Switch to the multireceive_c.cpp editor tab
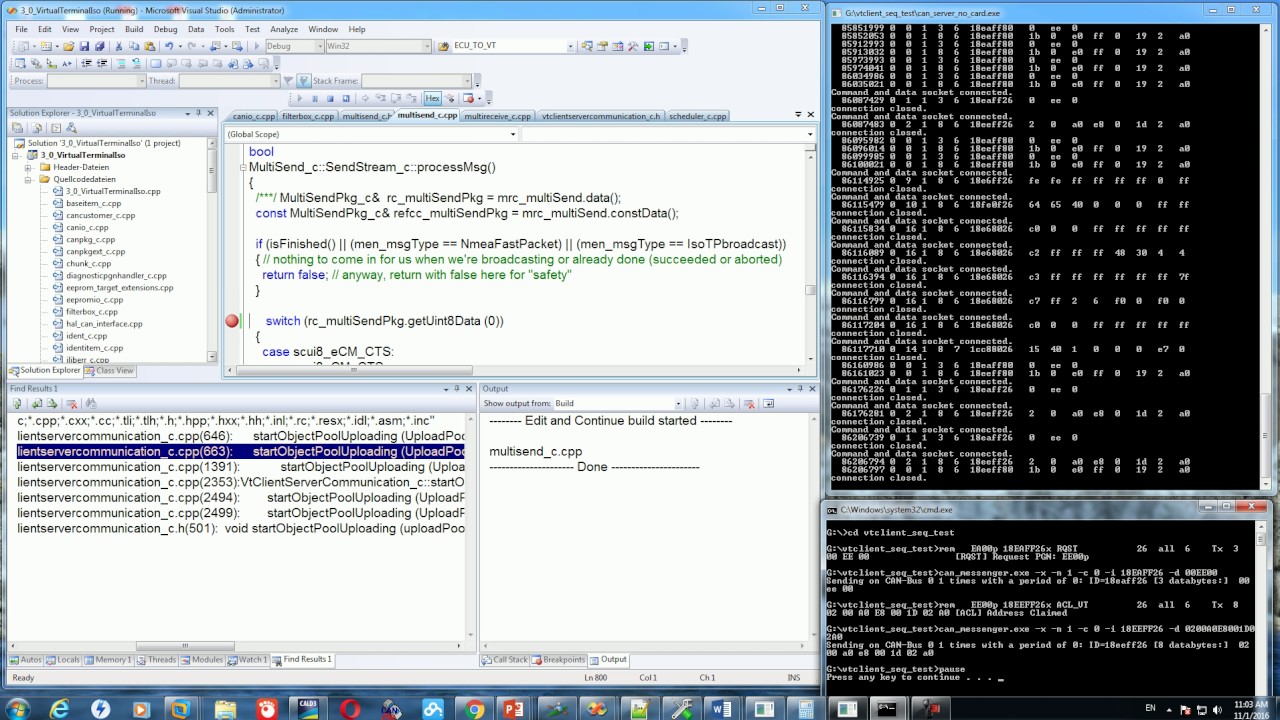This screenshot has height=720, width=1280. (x=497, y=116)
